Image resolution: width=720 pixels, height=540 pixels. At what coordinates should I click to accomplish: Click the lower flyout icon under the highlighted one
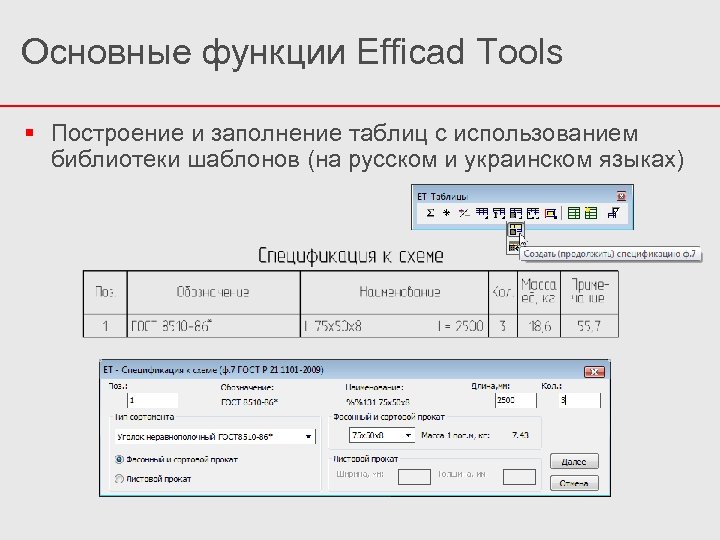pos(513,247)
